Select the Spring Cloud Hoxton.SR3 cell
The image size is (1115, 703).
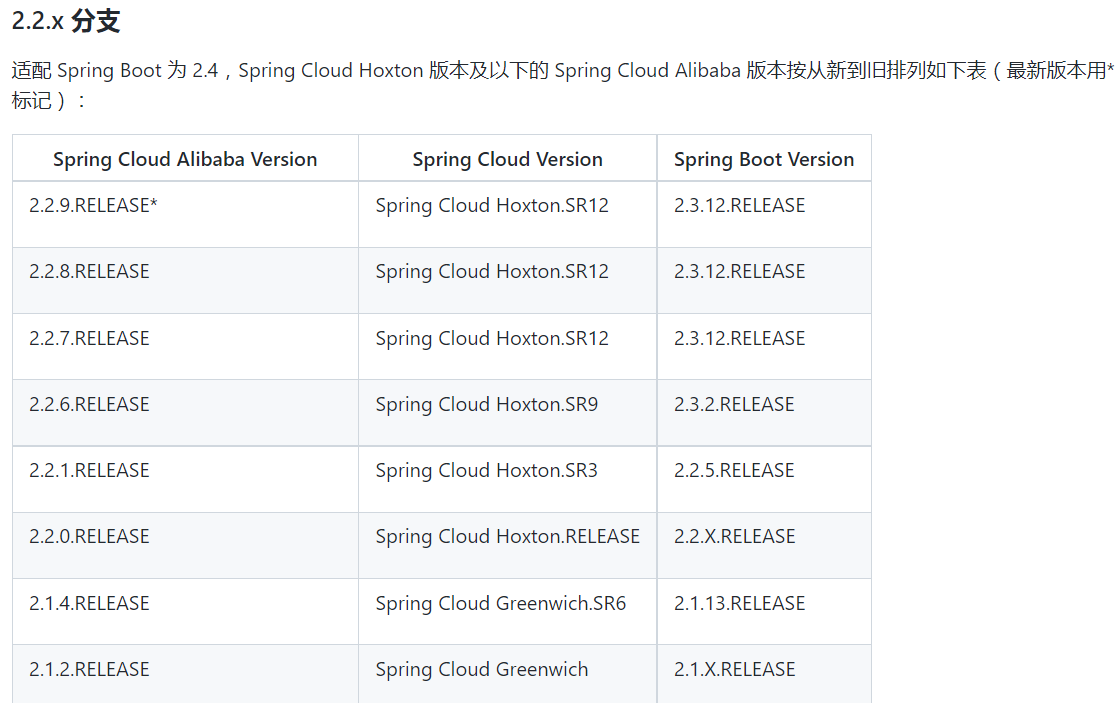coord(487,471)
